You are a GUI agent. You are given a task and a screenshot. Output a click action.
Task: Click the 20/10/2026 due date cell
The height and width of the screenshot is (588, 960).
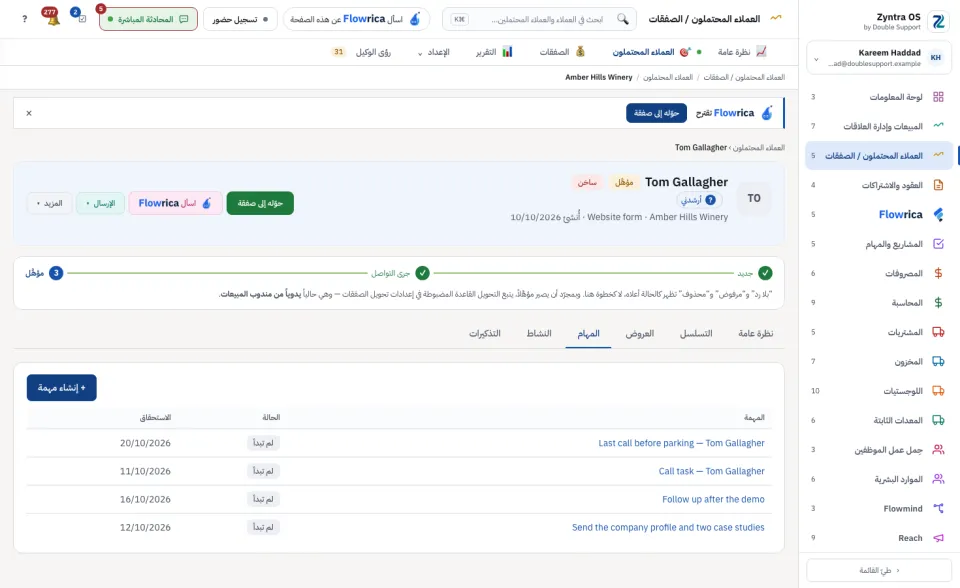point(145,443)
